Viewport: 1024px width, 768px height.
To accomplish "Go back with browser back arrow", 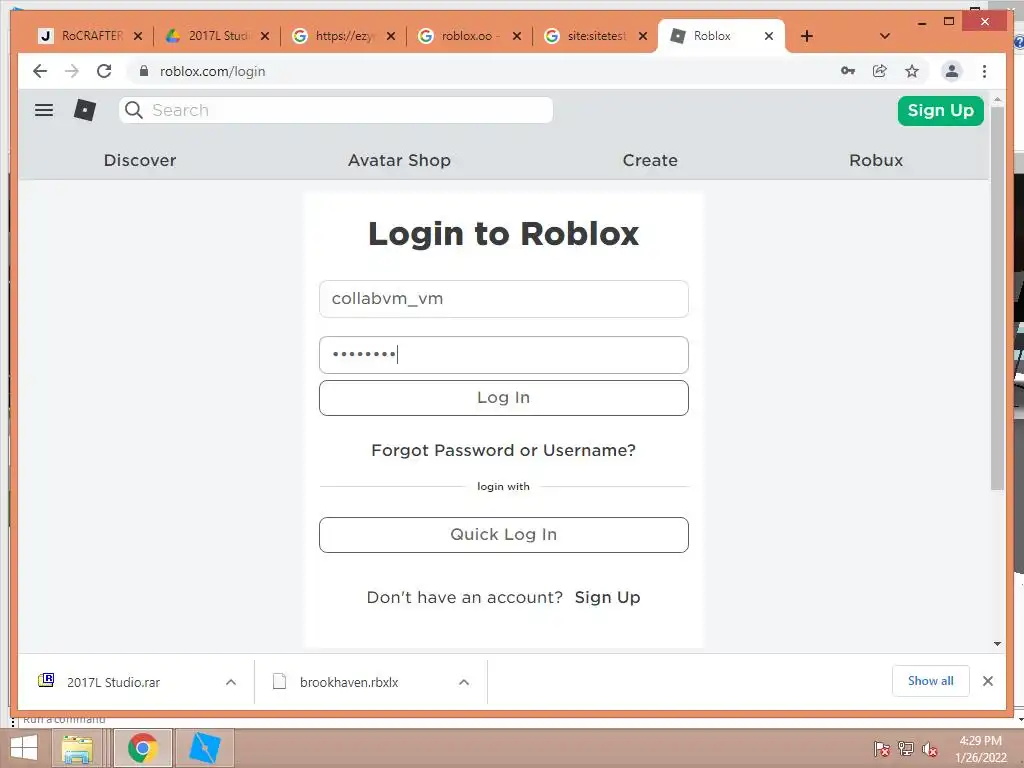I will pyautogui.click(x=40, y=71).
